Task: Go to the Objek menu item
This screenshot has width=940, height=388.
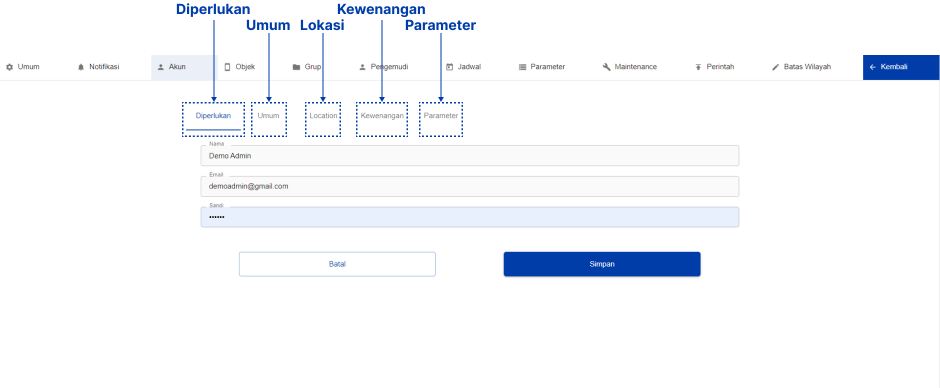Action: point(240,67)
